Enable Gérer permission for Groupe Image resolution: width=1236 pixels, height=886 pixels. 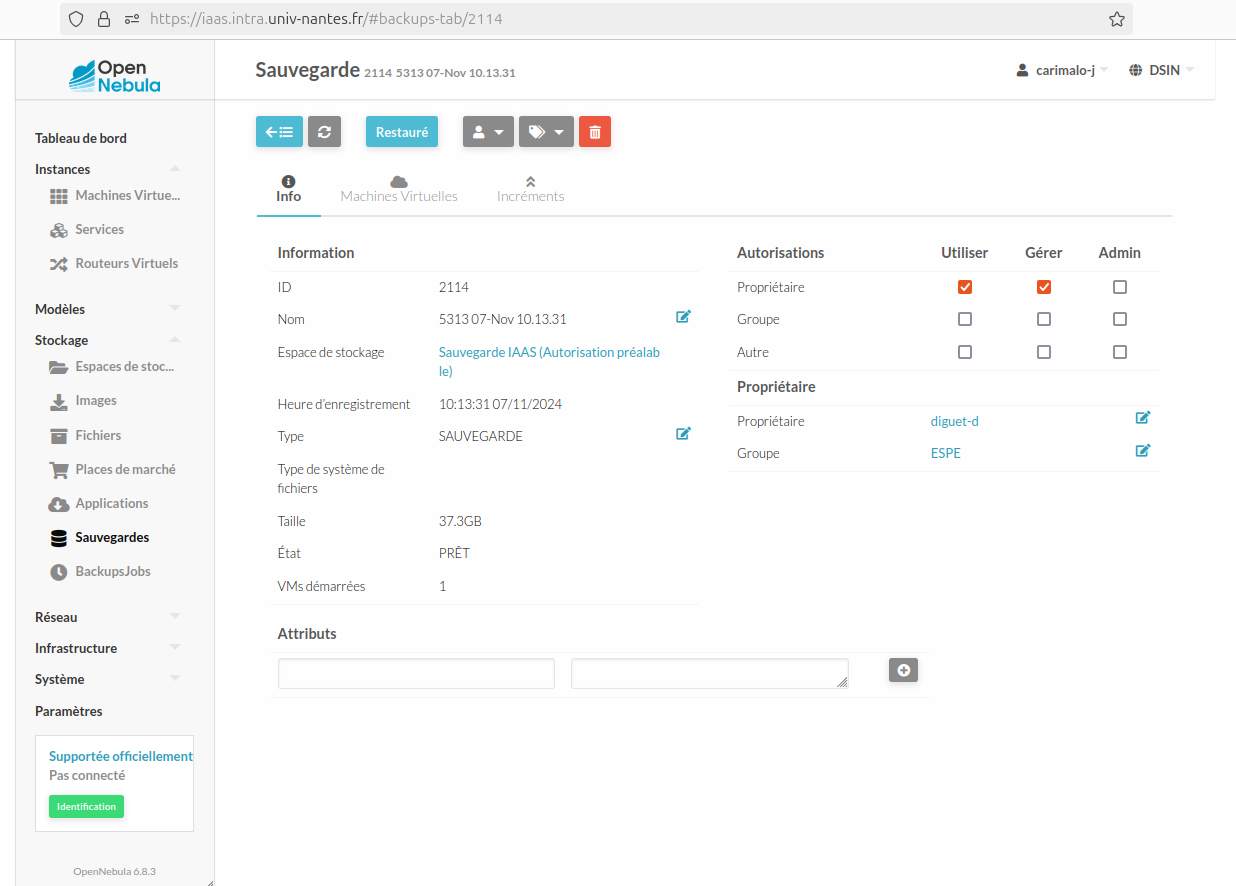coord(1043,318)
